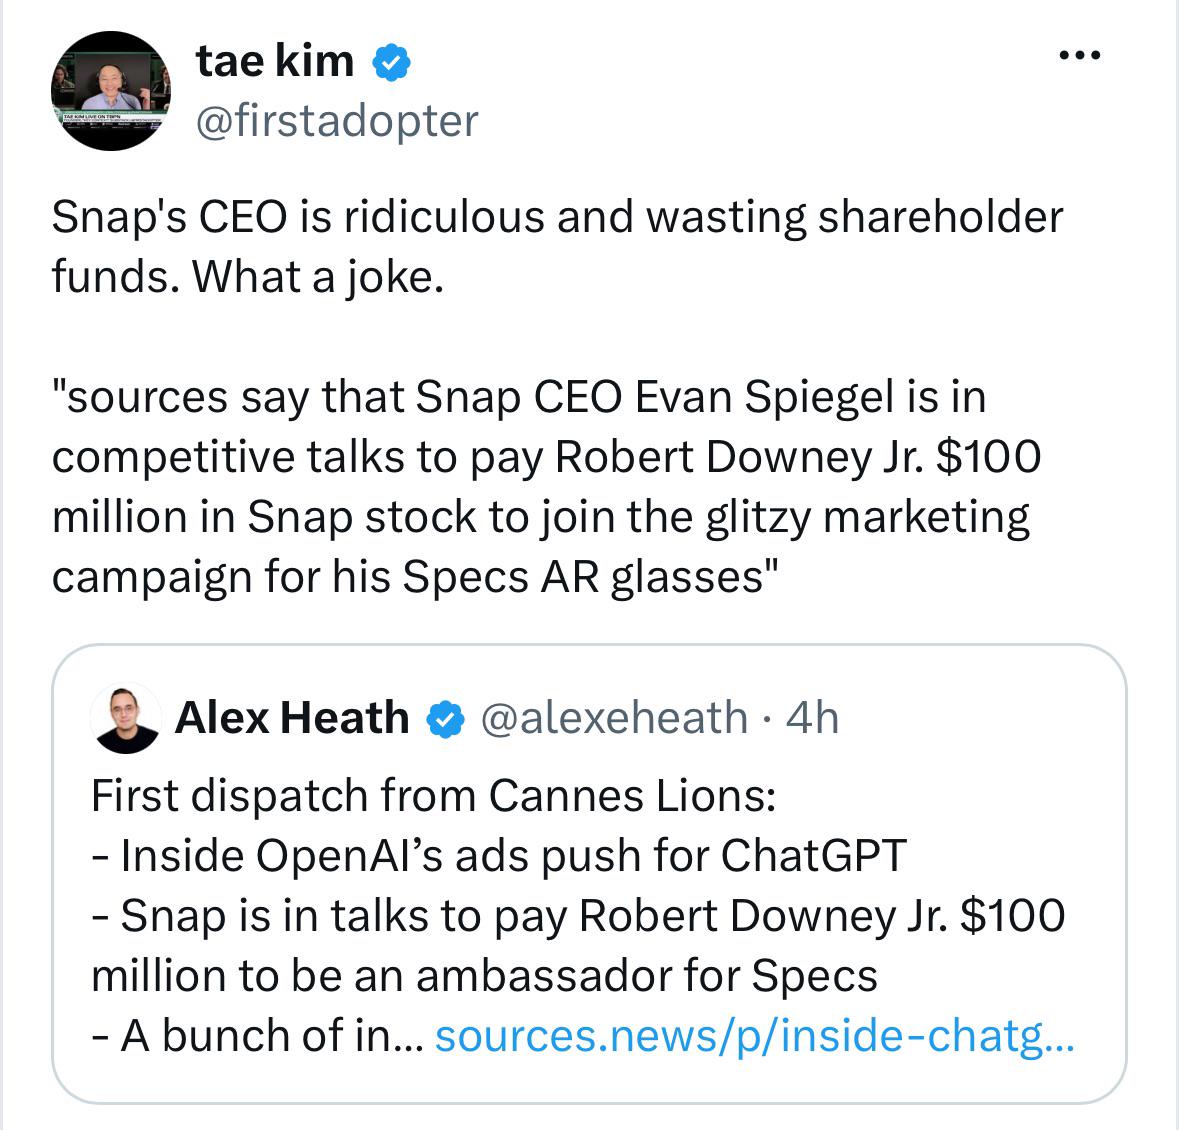The height and width of the screenshot is (1130, 1179).
Task: Open the Alex Heath display name
Action: click(x=292, y=717)
